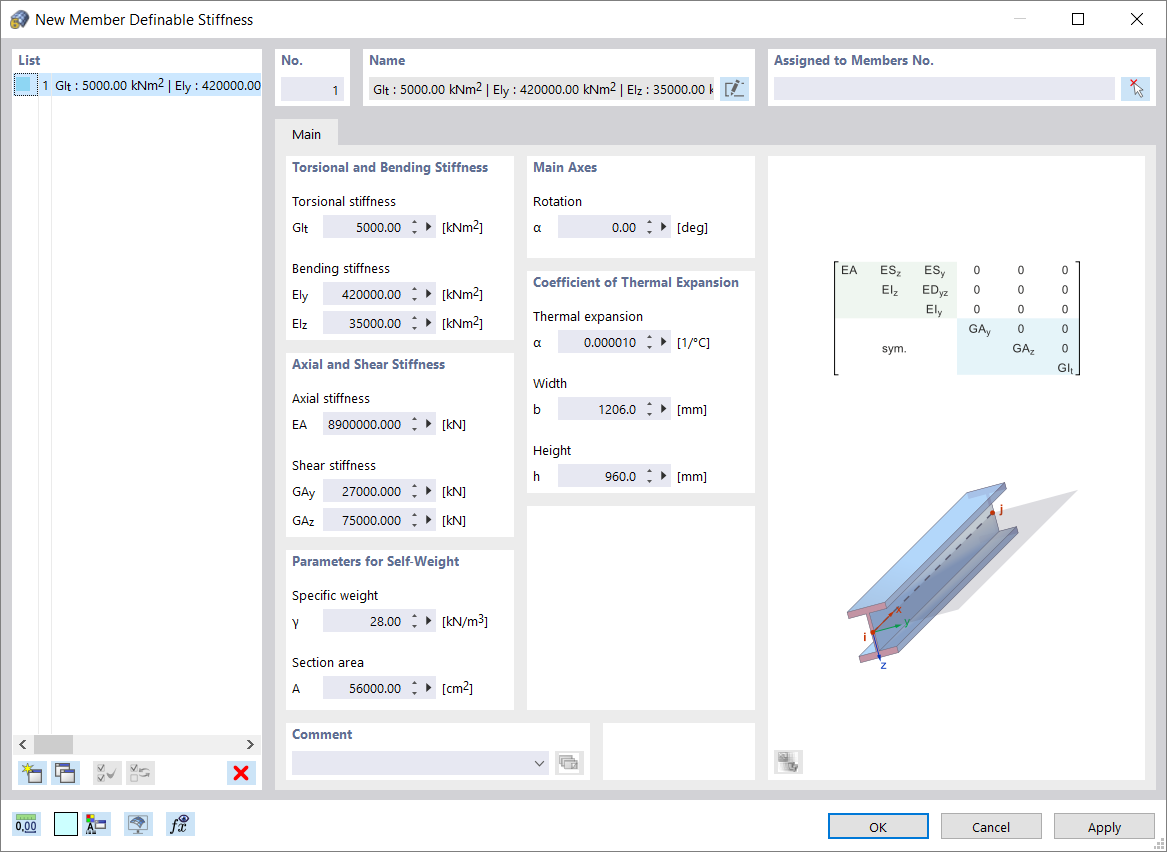The height and width of the screenshot is (852, 1167).
Task: Click the height h spinner
Action: 650,476
